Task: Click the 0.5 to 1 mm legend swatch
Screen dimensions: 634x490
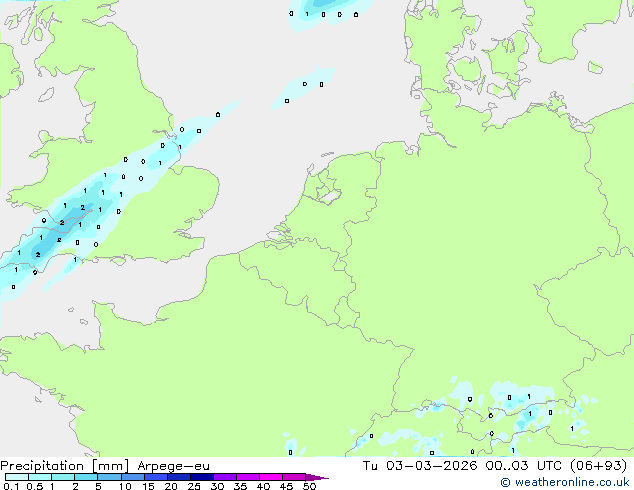Action: pyautogui.click(x=40, y=477)
